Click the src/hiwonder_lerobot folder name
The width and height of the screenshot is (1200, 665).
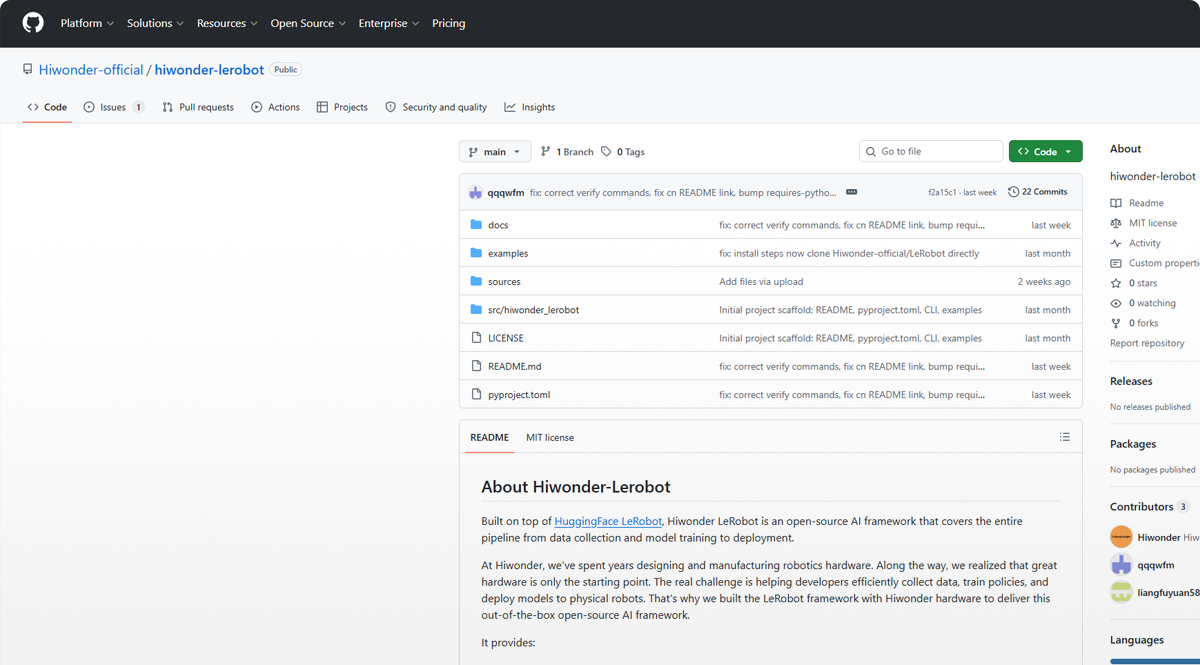(534, 310)
